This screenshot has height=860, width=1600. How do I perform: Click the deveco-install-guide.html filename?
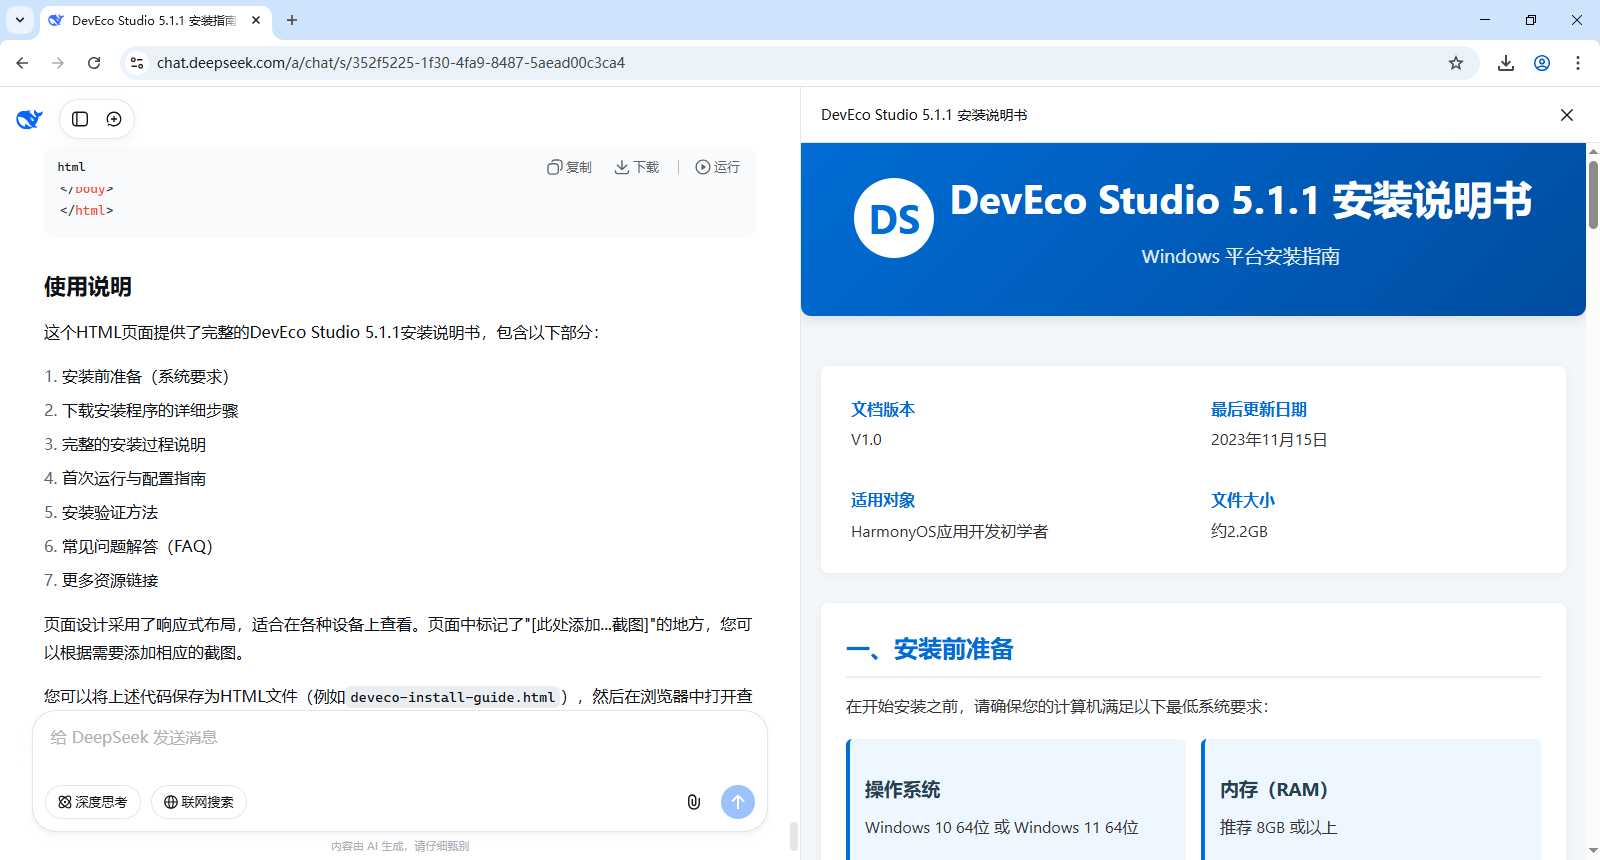[453, 697]
